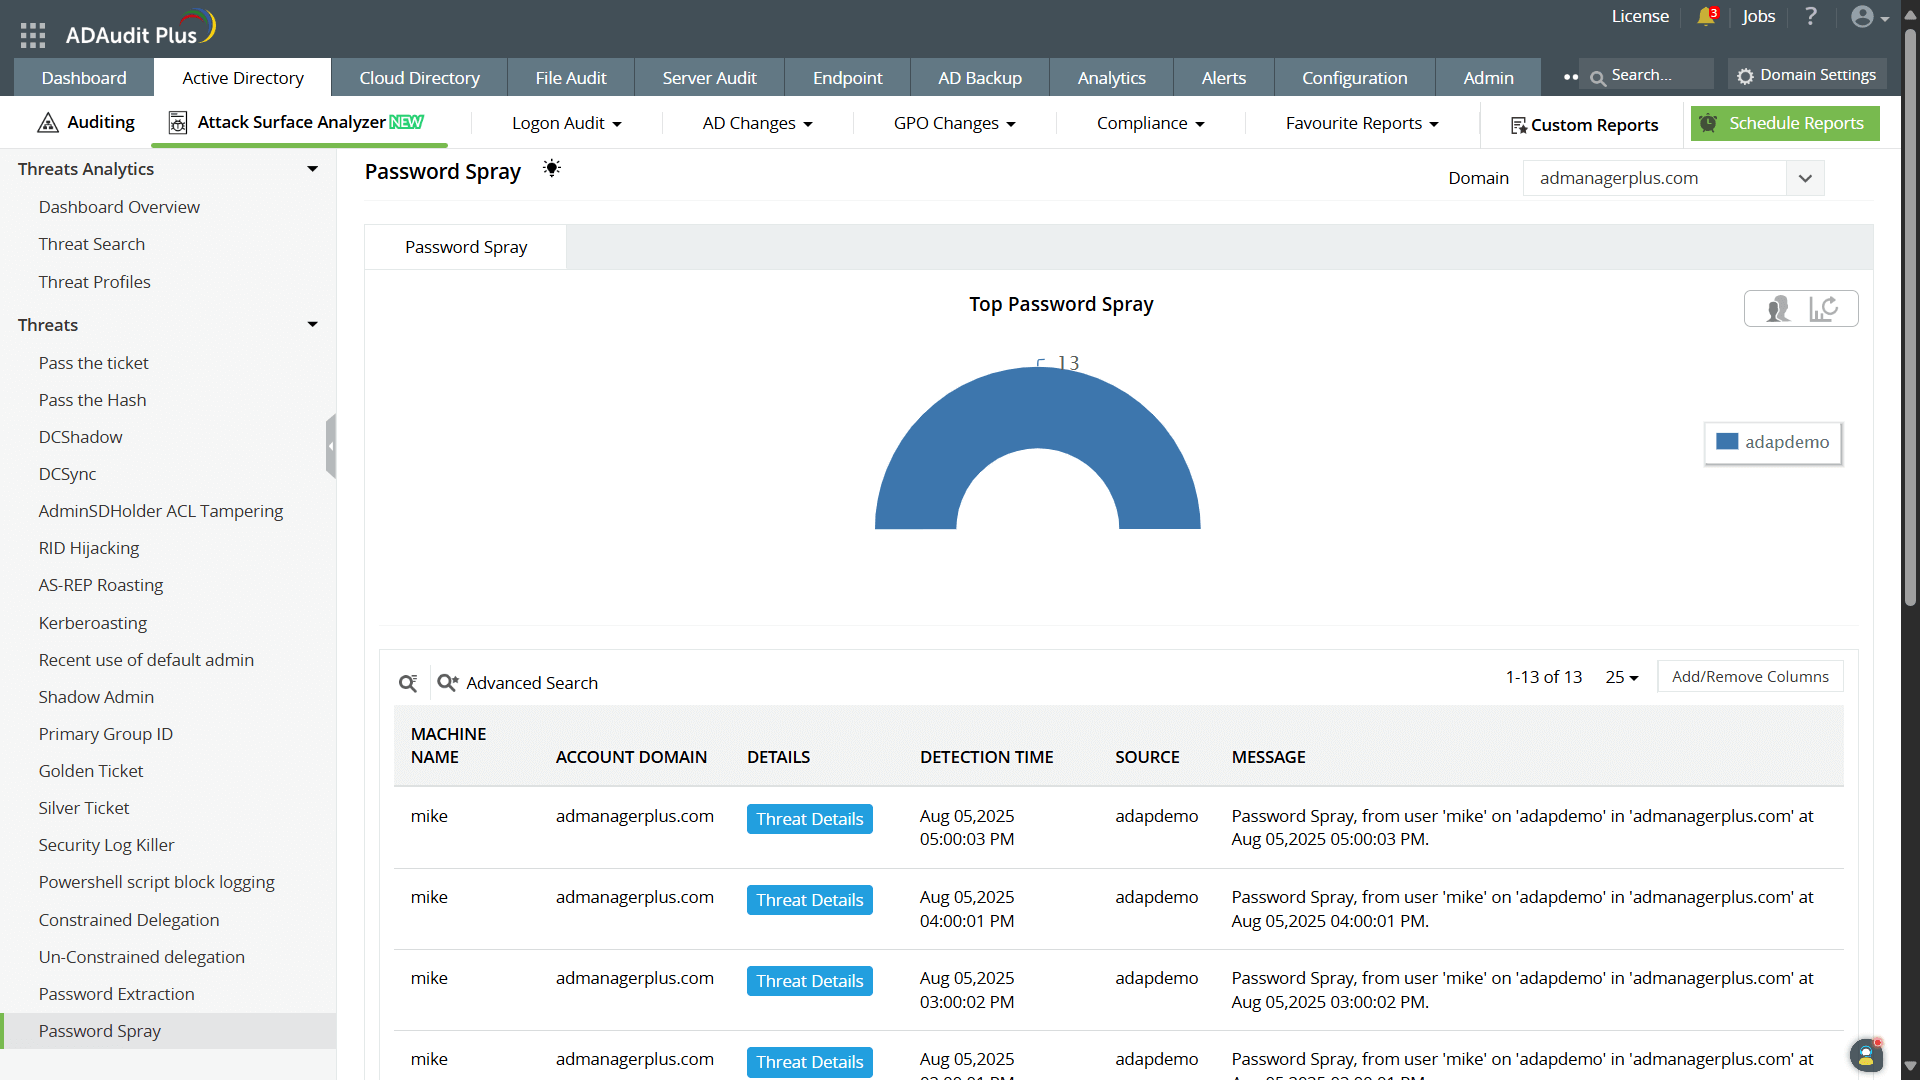1920x1080 pixels.
Task: Expand the Logon Audit dropdown
Action: coord(567,123)
